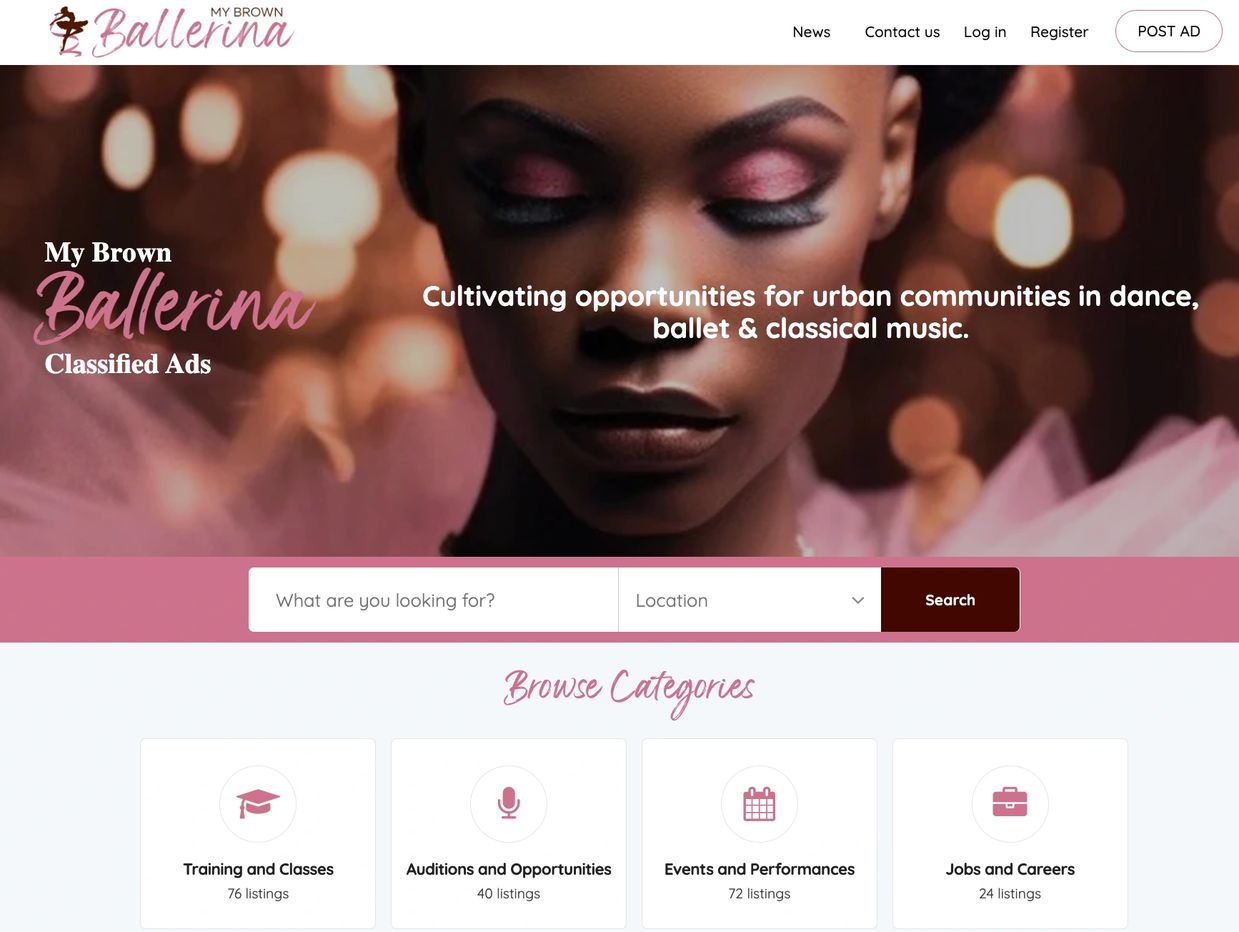Click the briefcase icon for Jobs
The height and width of the screenshot is (932, 1239).
click(x=1010, y=802)
